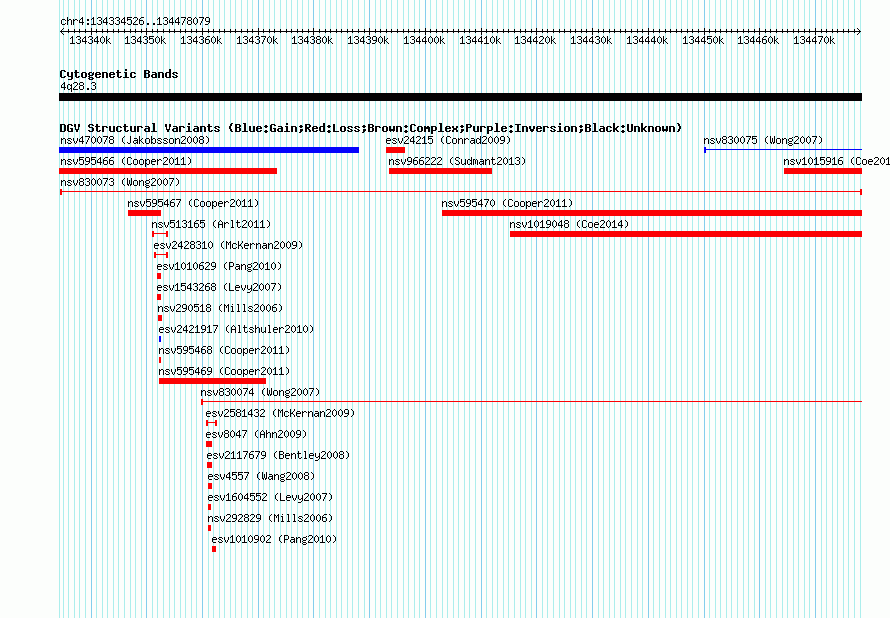Click the 134380k ruler mark
This screenshot has width=890, height=618.
click(x=312, y=40)
